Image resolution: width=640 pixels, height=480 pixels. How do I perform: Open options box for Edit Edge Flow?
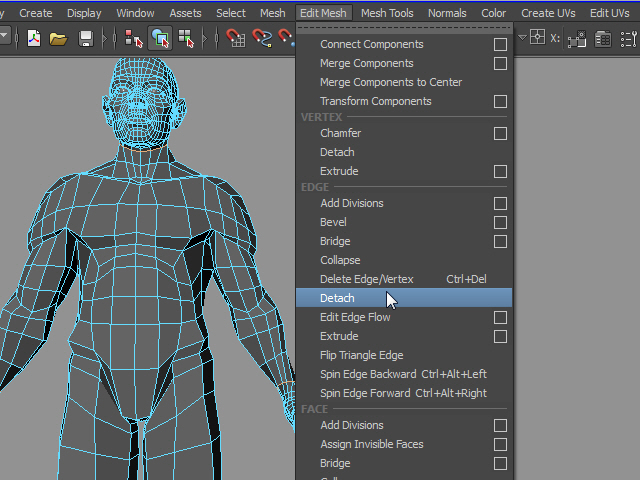[x=500, y=318]
